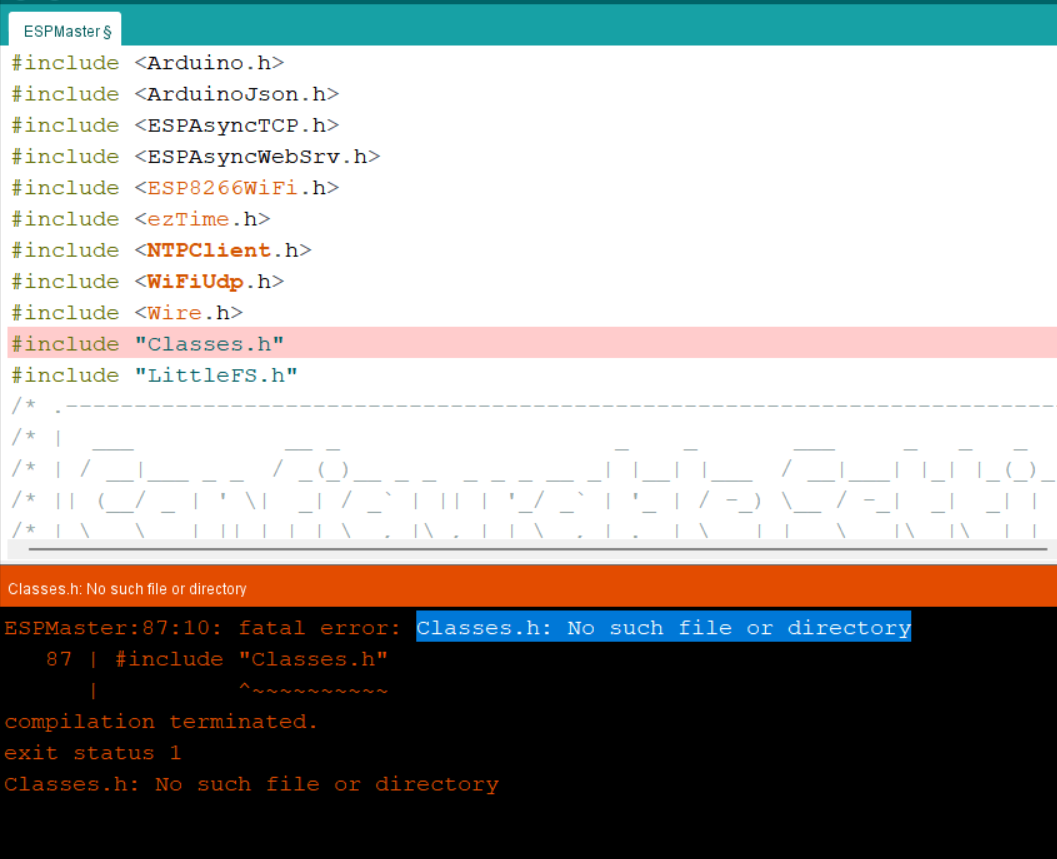Click the ESPMaster:87:10 fatal error line
1057x859 pixels.
(200, 627)
